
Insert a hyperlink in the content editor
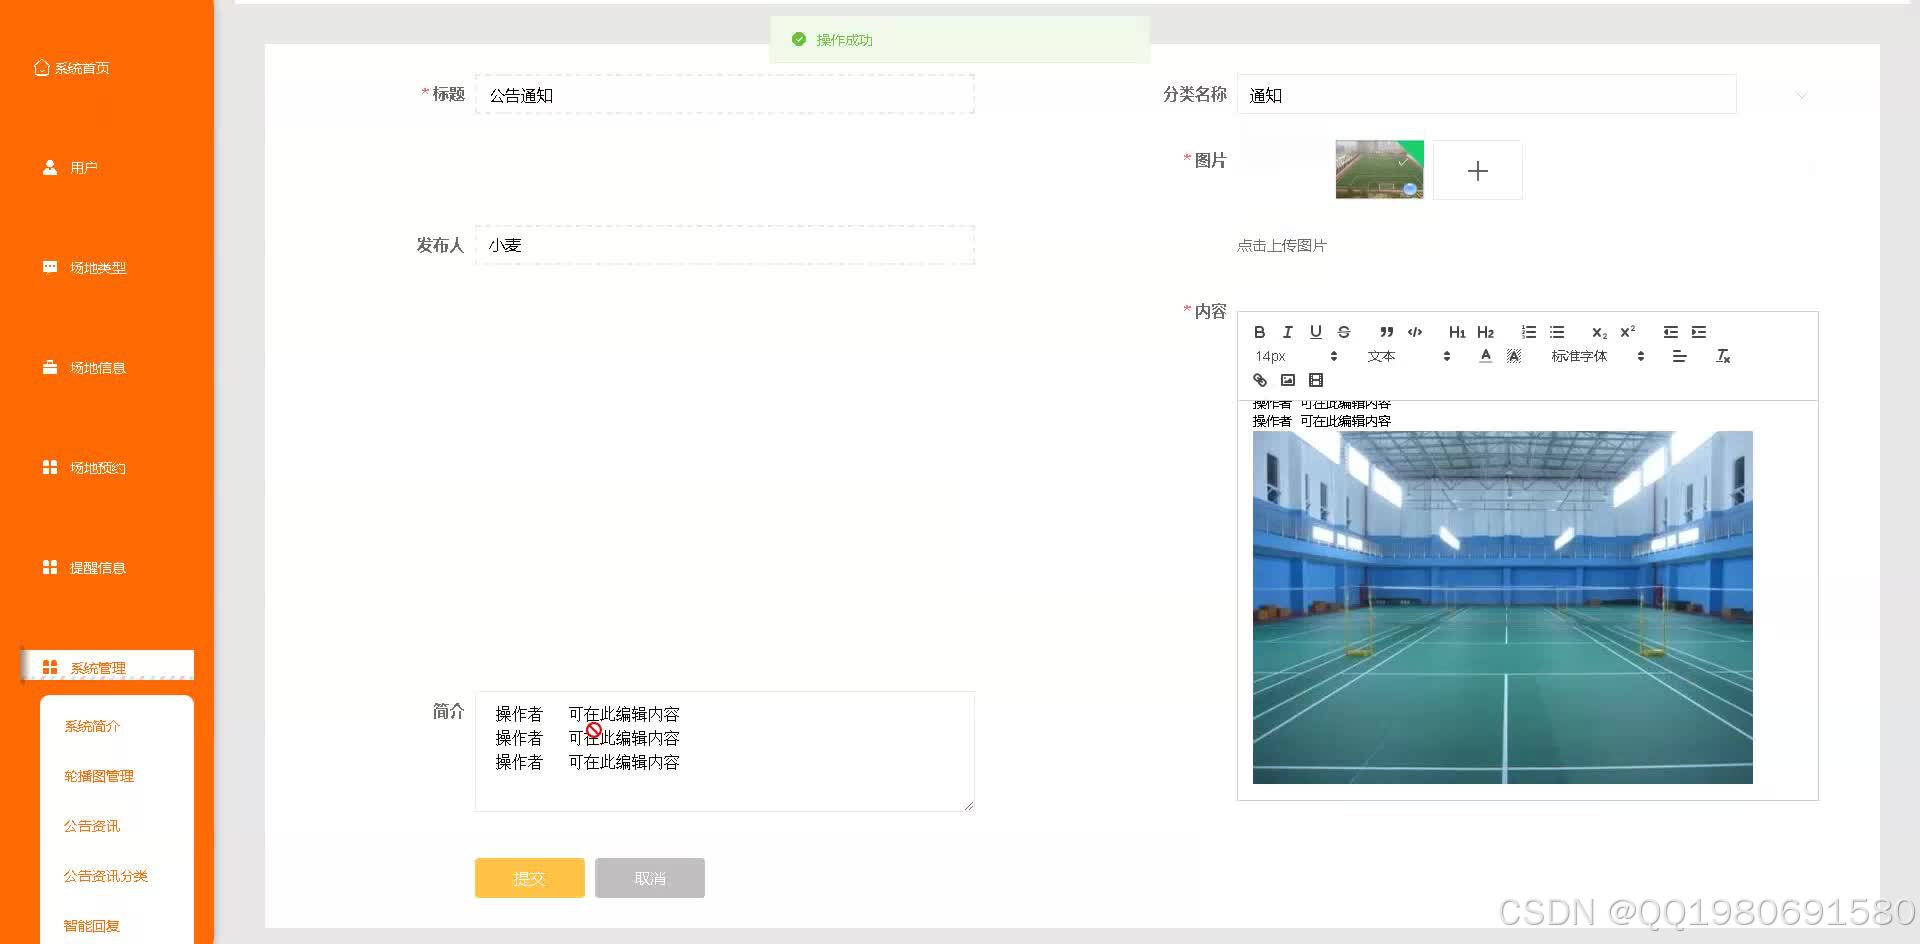pos(1259,380)
